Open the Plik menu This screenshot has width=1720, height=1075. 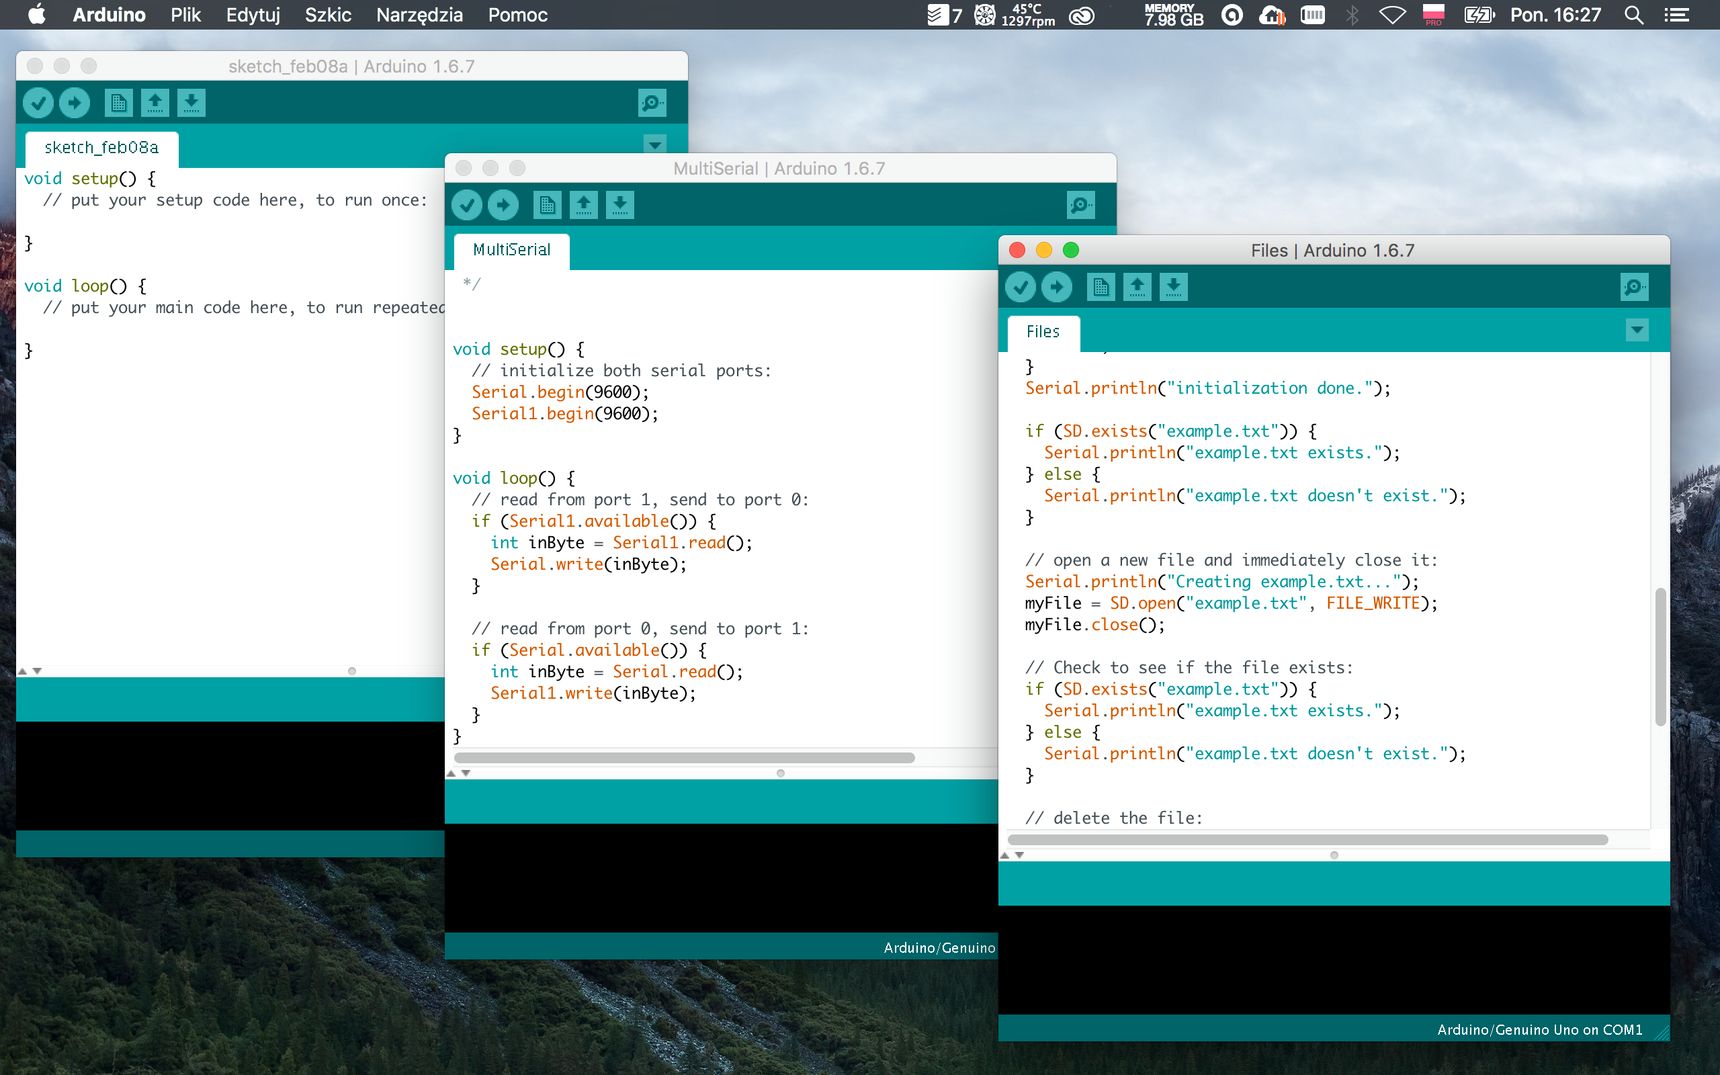pyautogui.click(x=185, y=15)
